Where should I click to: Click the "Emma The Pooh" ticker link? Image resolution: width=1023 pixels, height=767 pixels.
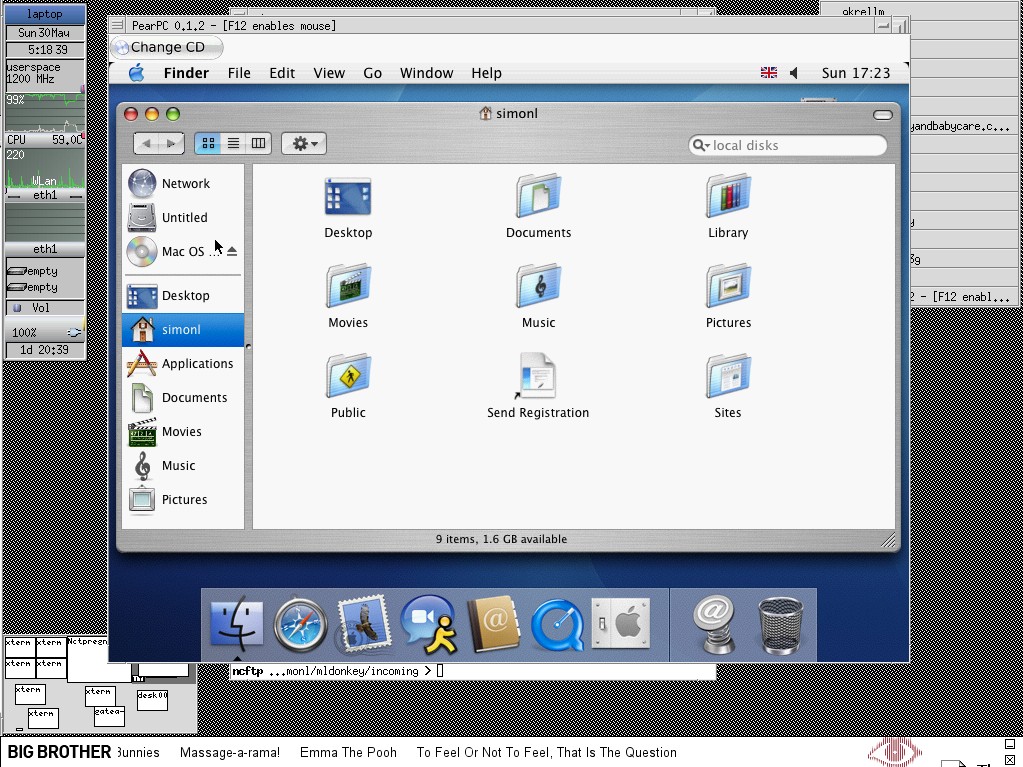(x=348, y=753)
